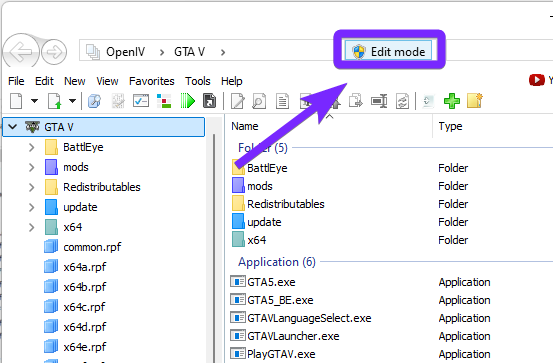This screenshot has width=553, height=363.
Task: Click the dark package shortcut toolbar icon
Action: (x=209, y=101)
